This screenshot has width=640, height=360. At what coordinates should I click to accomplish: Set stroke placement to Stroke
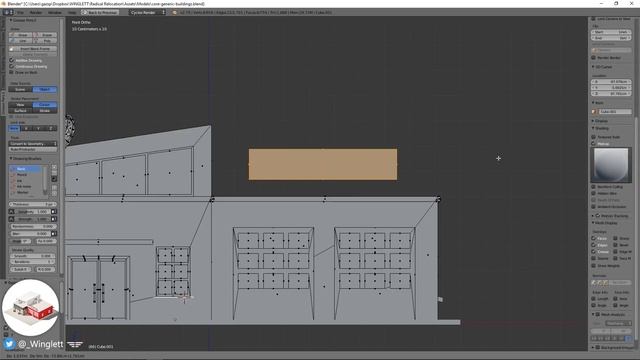click(x=45, y=111)
